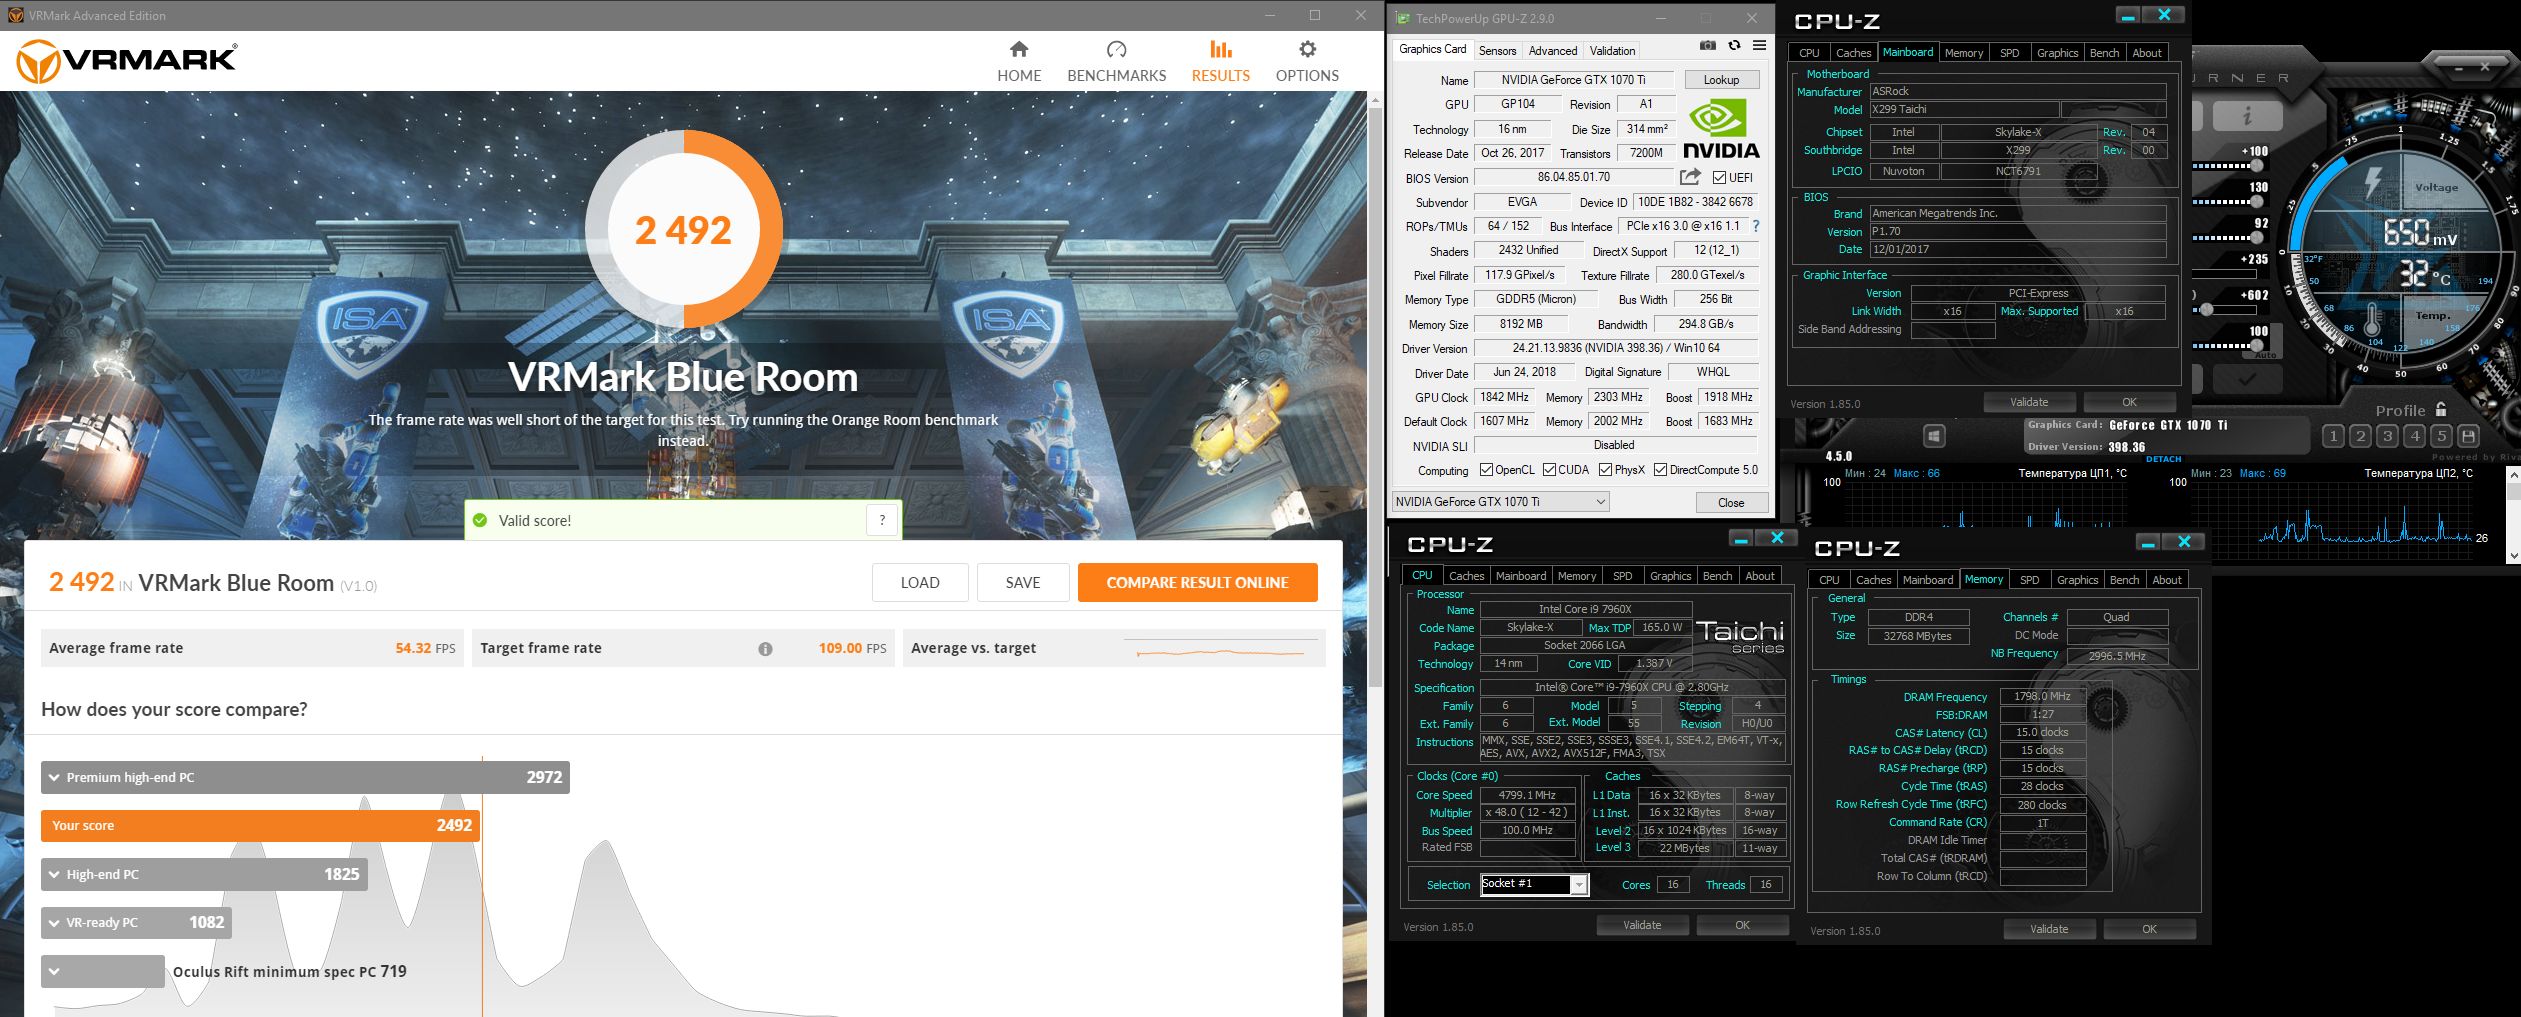
Task: Select Afterburner profile slot 3
Action: coord(2387,436)
